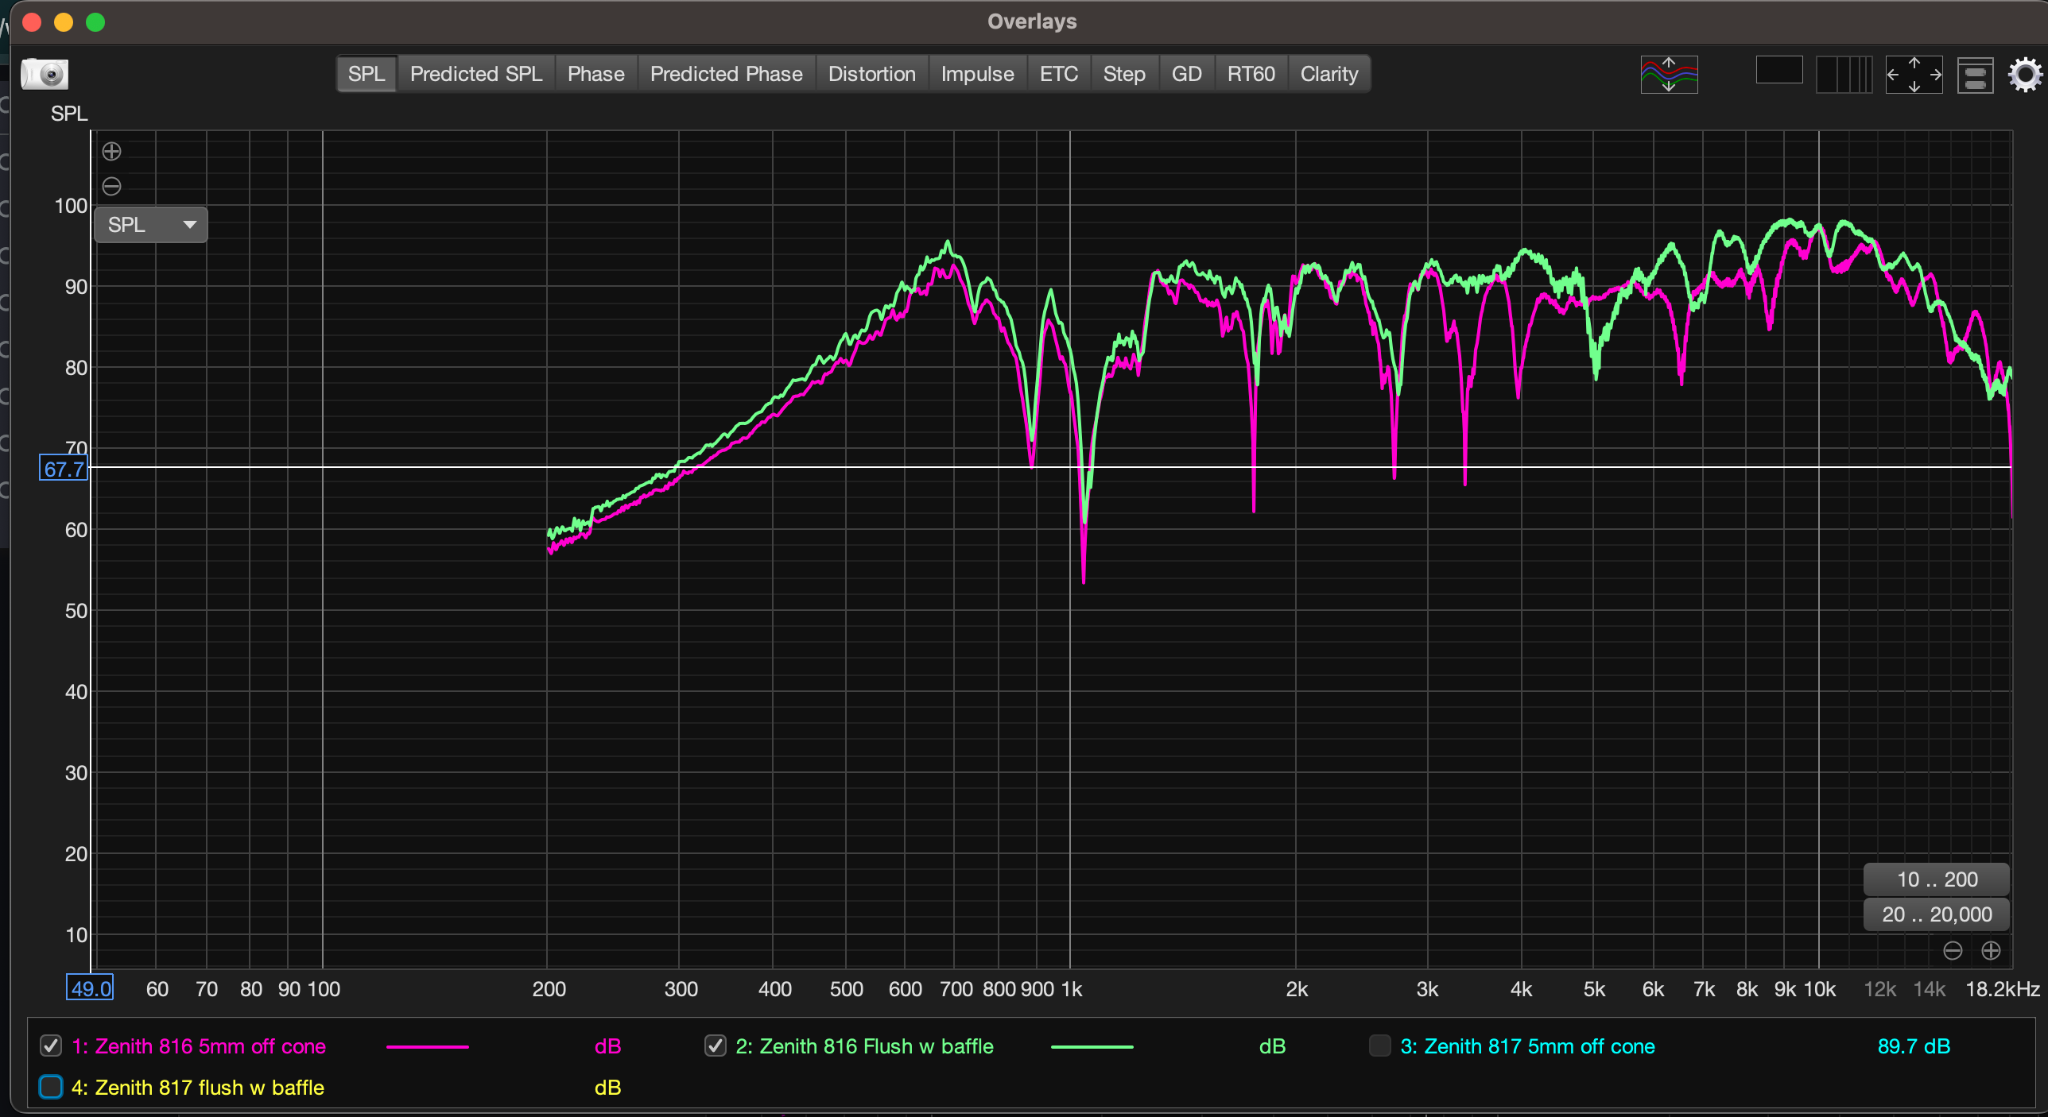Open the RT60 tab
The image size is (2048, 1117).
(x=1251, y=74)
